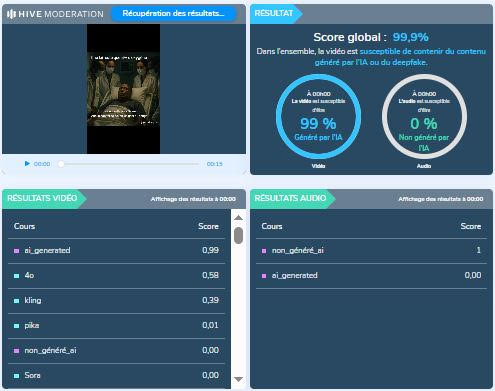Click the Hive Moderation logo icon
The width and height of the screenshot is (495, 391).
11,14
